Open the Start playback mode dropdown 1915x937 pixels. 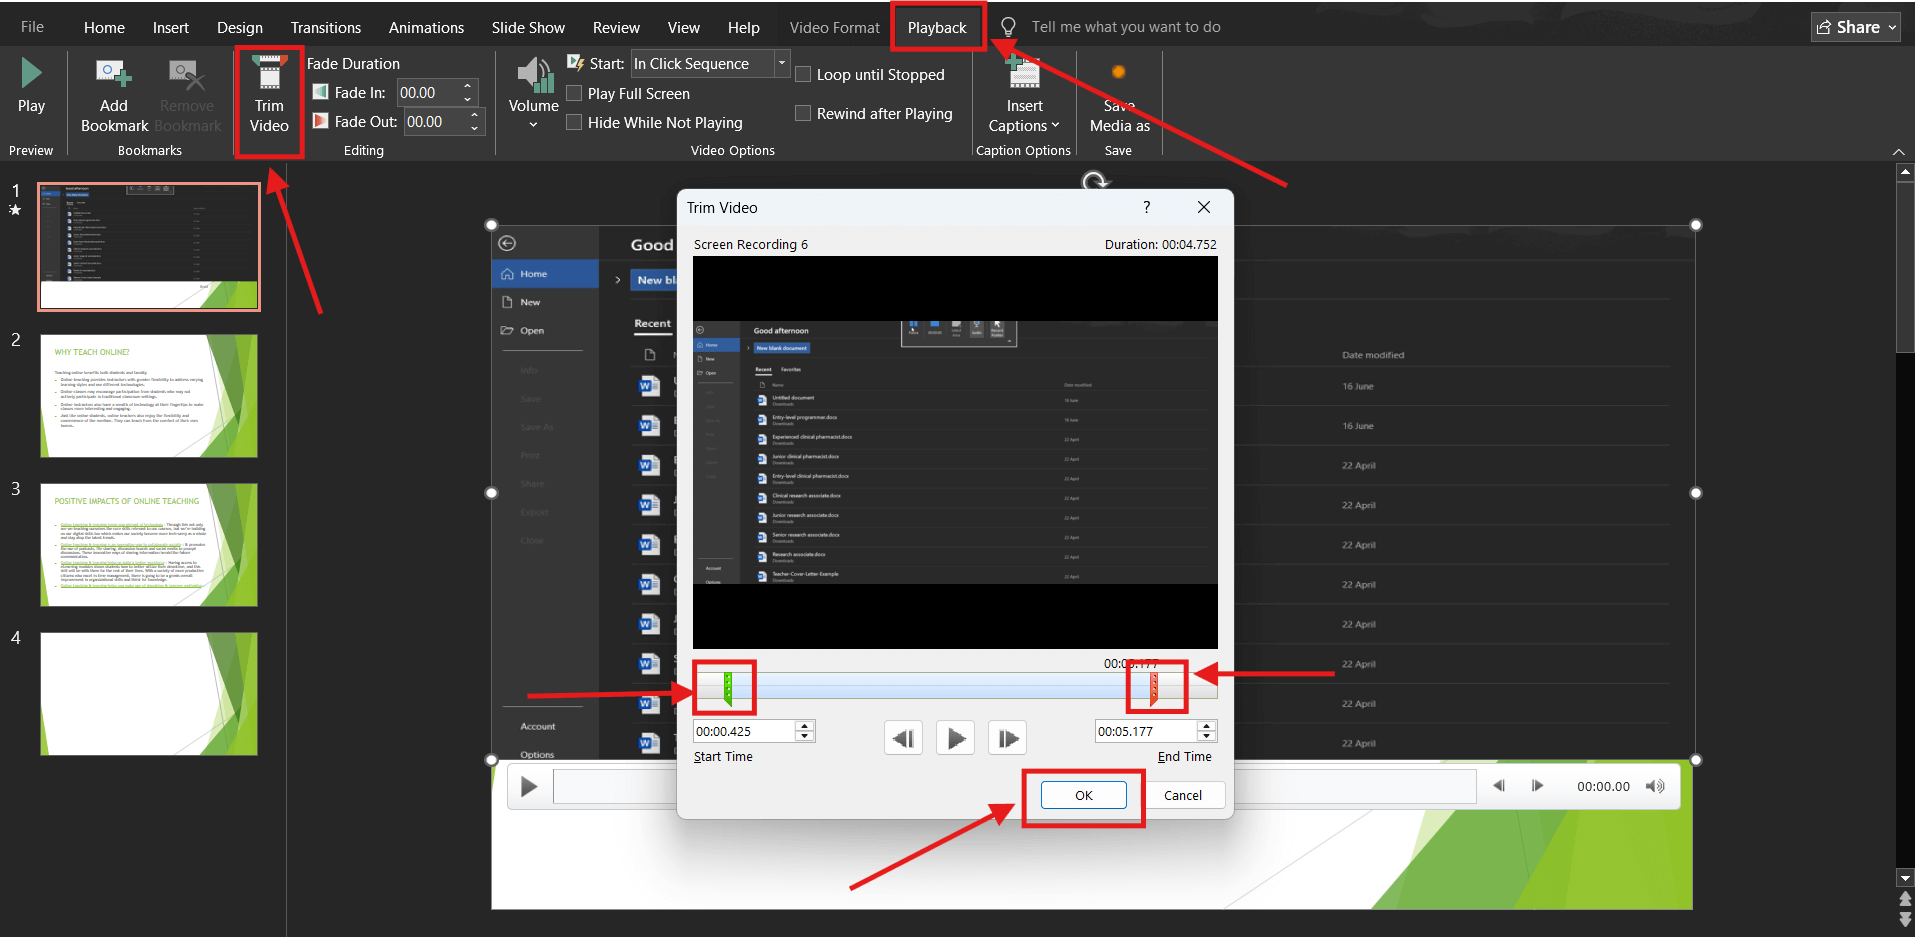(780, 63)
